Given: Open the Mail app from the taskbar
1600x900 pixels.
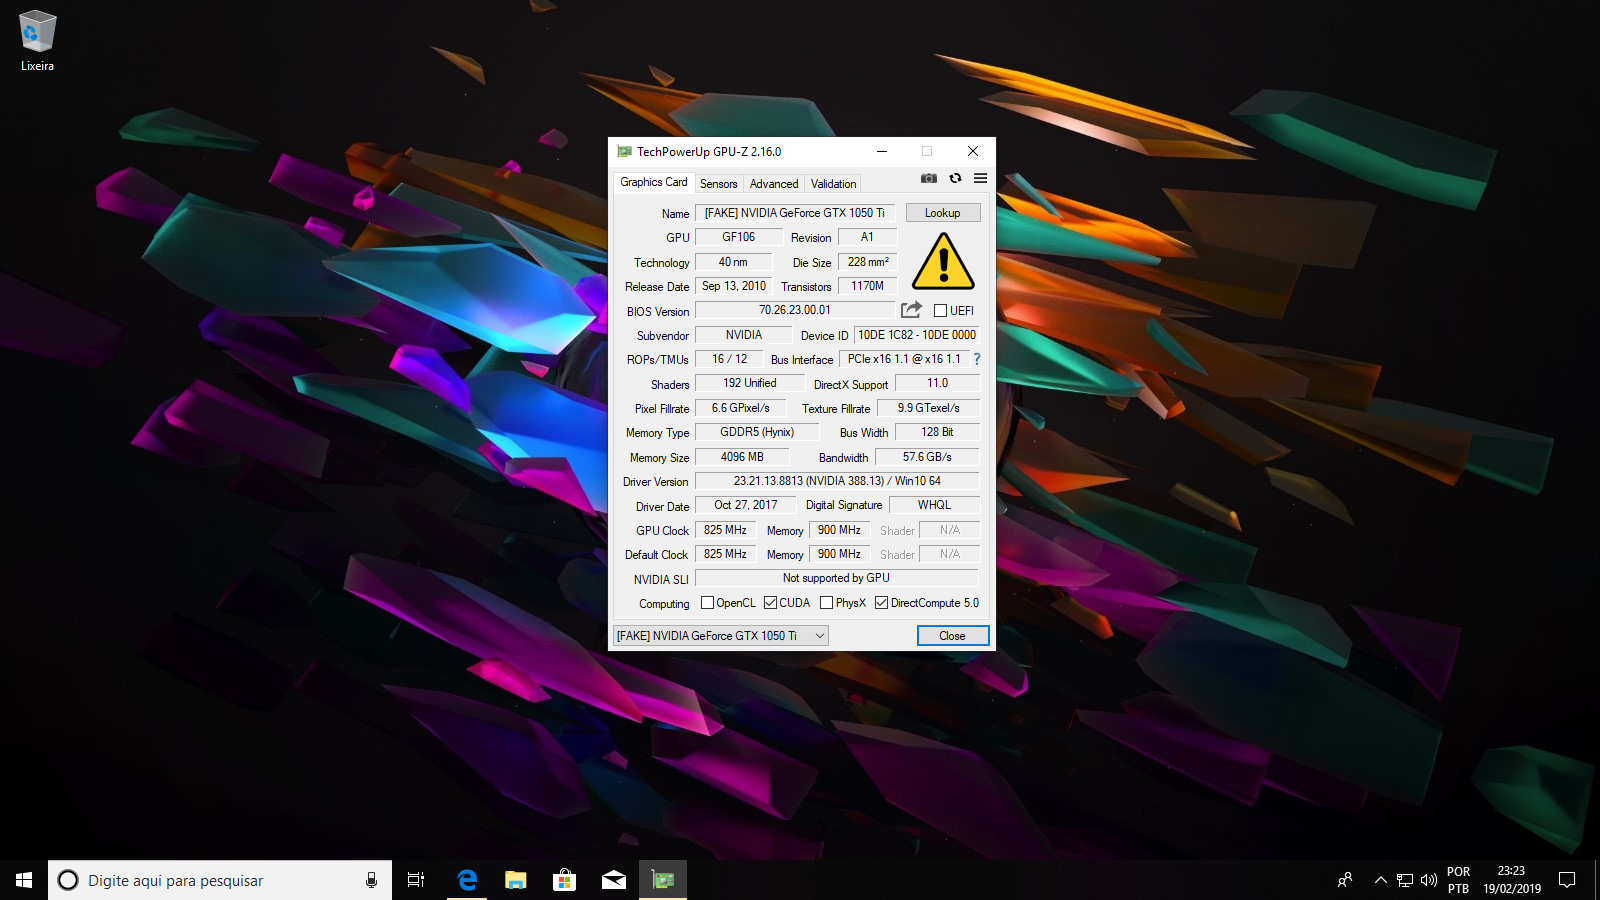Looking at the screenshot, I should [613, 880].
